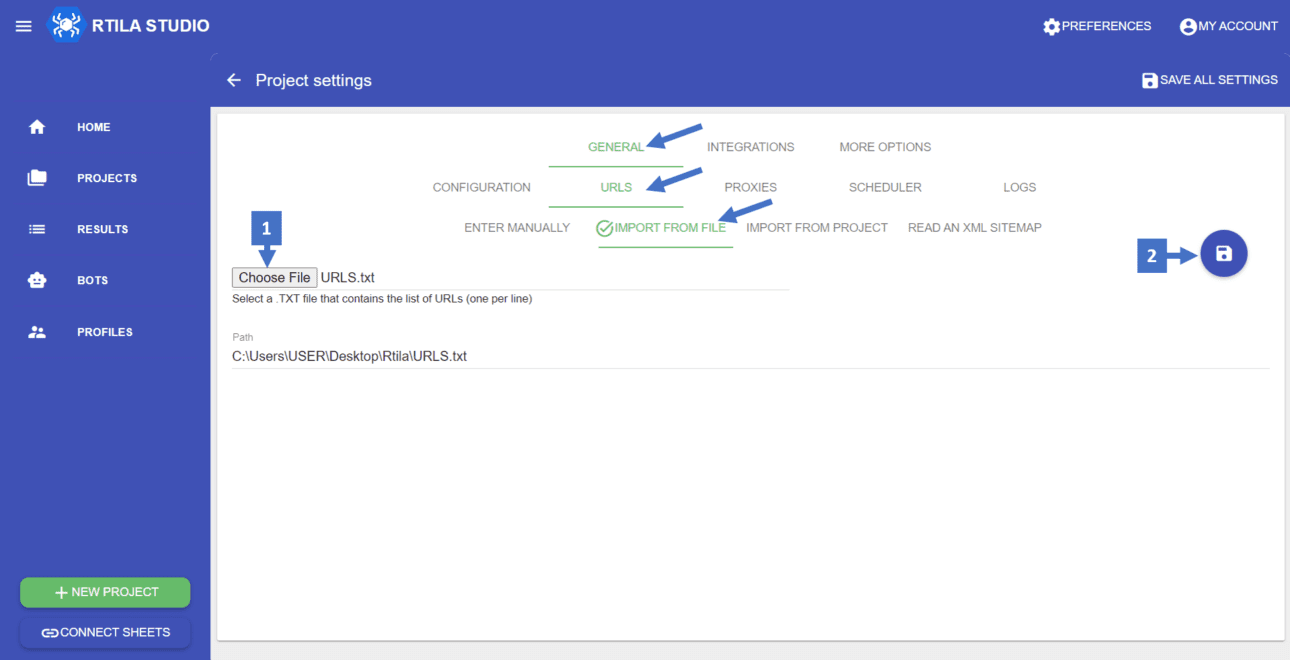Click the 'Select a .TXT file' hint text
1290x660 pixels.
[x=382, y=299]
